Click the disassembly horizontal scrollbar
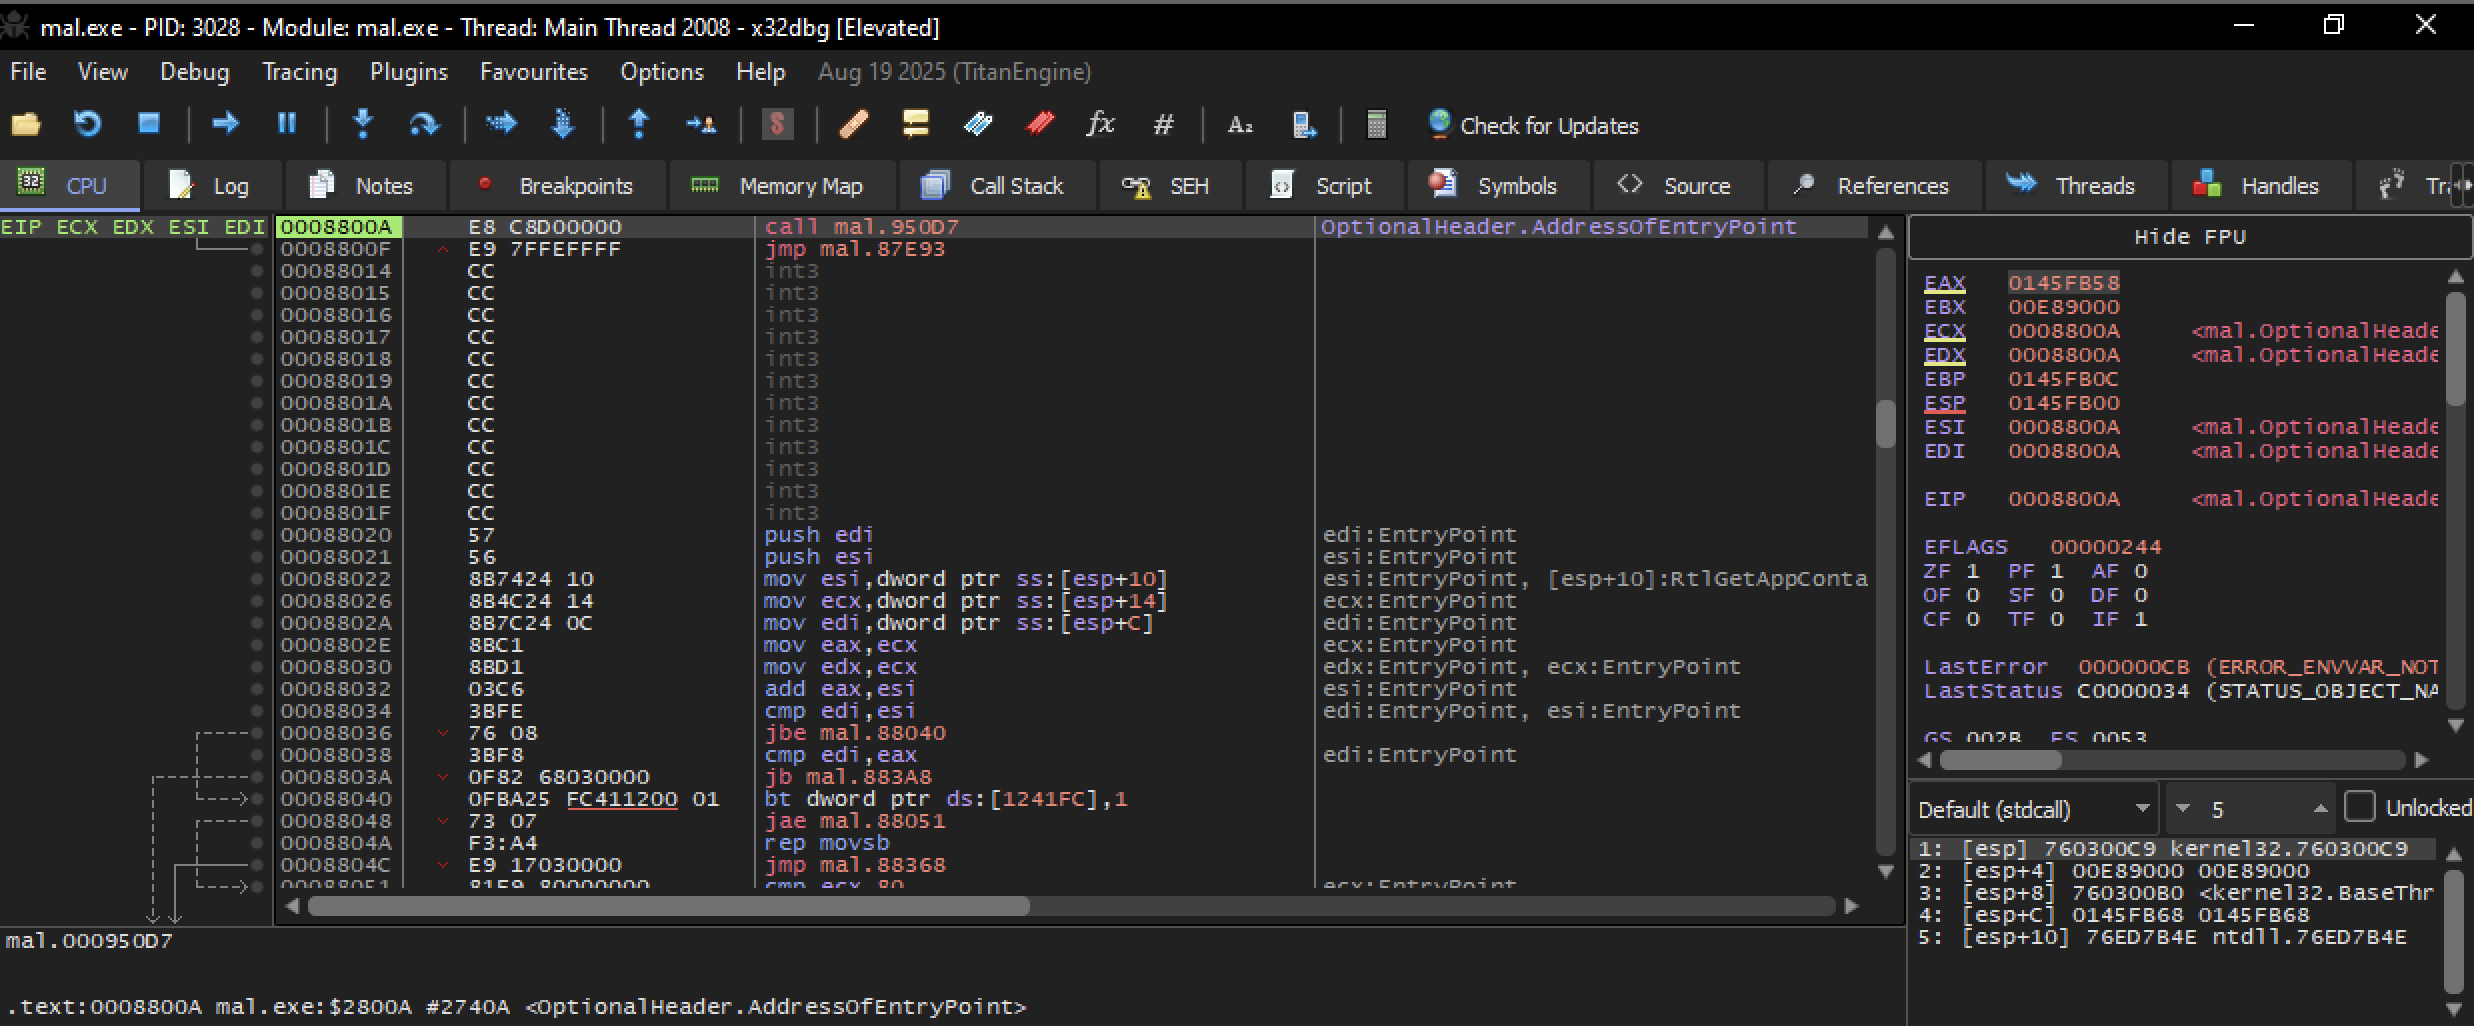The width and height of the screenshot is (2474, 1026). coord(668,906)
